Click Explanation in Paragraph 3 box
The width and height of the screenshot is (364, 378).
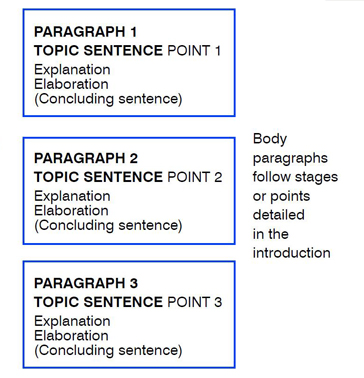coord(72,321)
